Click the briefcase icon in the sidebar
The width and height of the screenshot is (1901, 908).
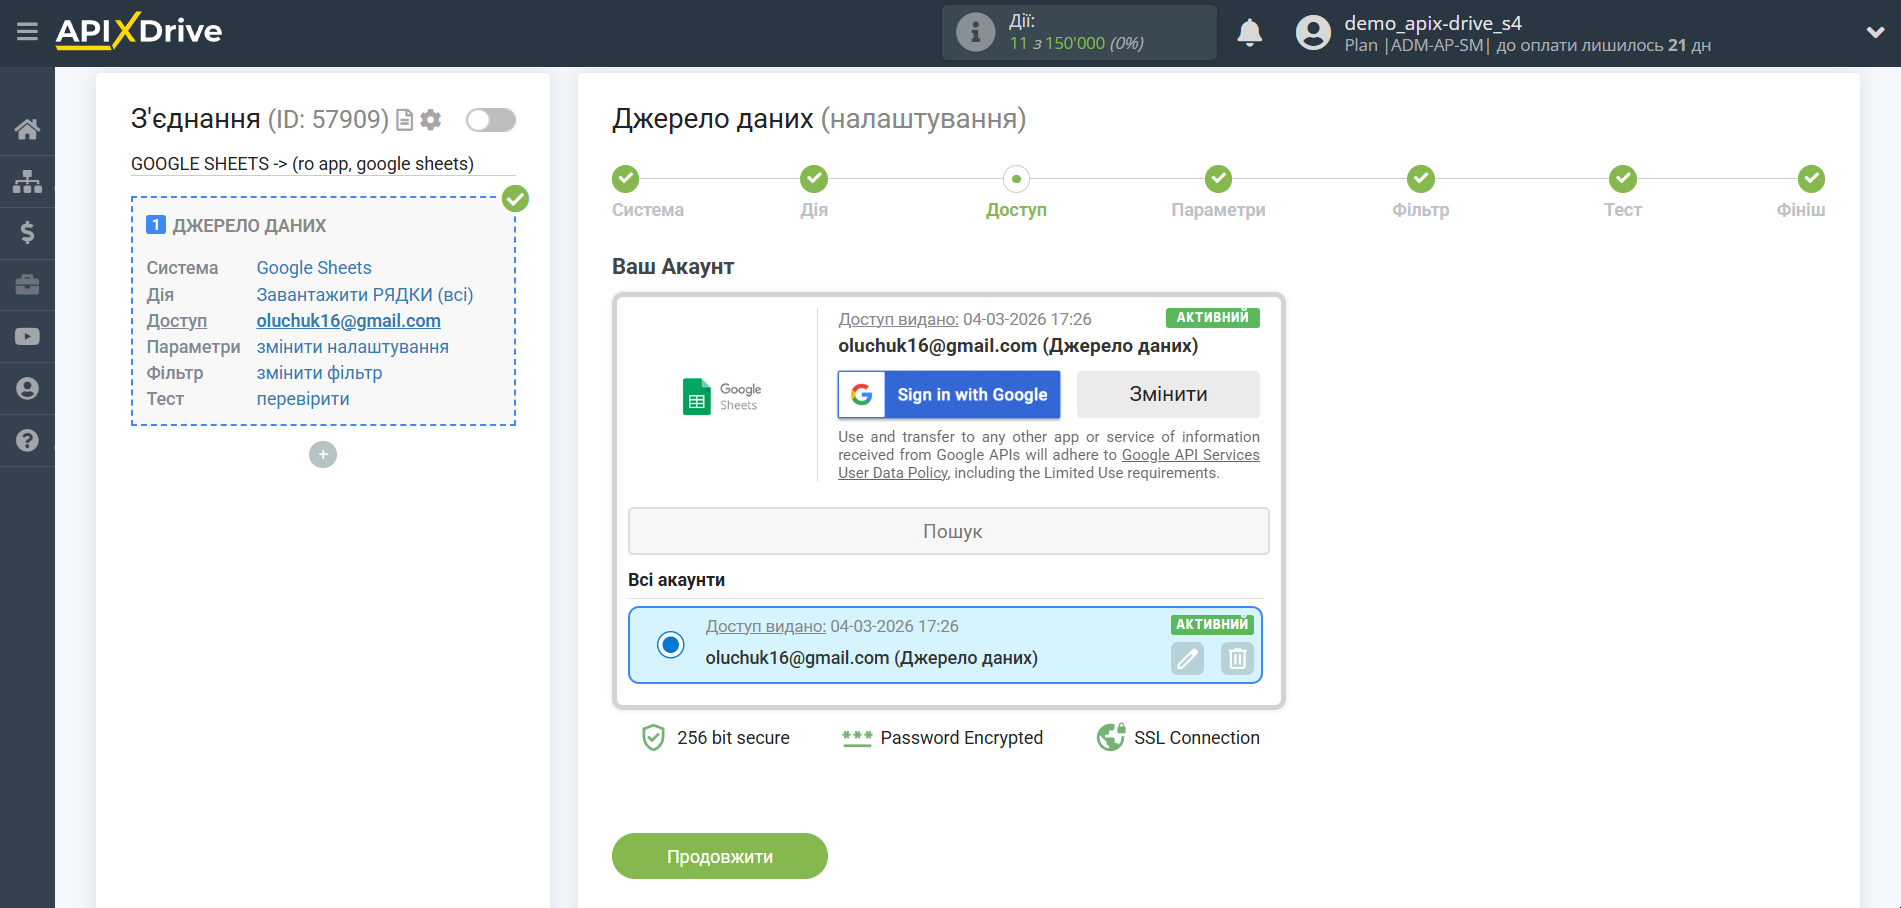pos(27,284)
